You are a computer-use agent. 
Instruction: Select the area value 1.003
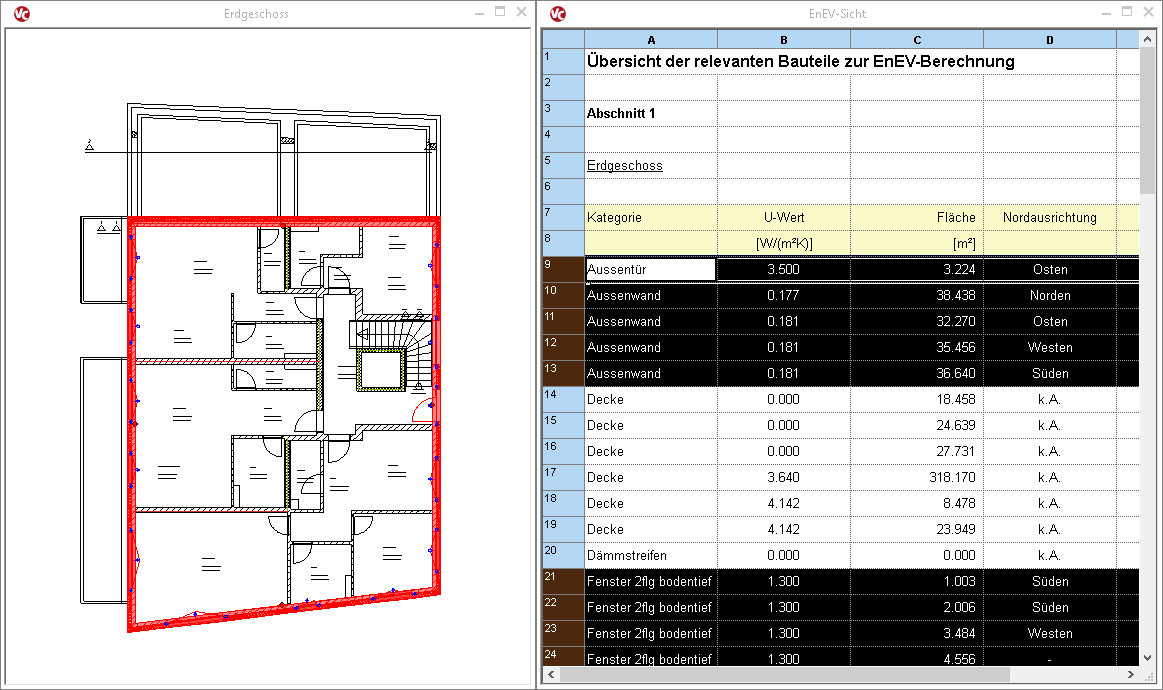click(x=917, y=581)
